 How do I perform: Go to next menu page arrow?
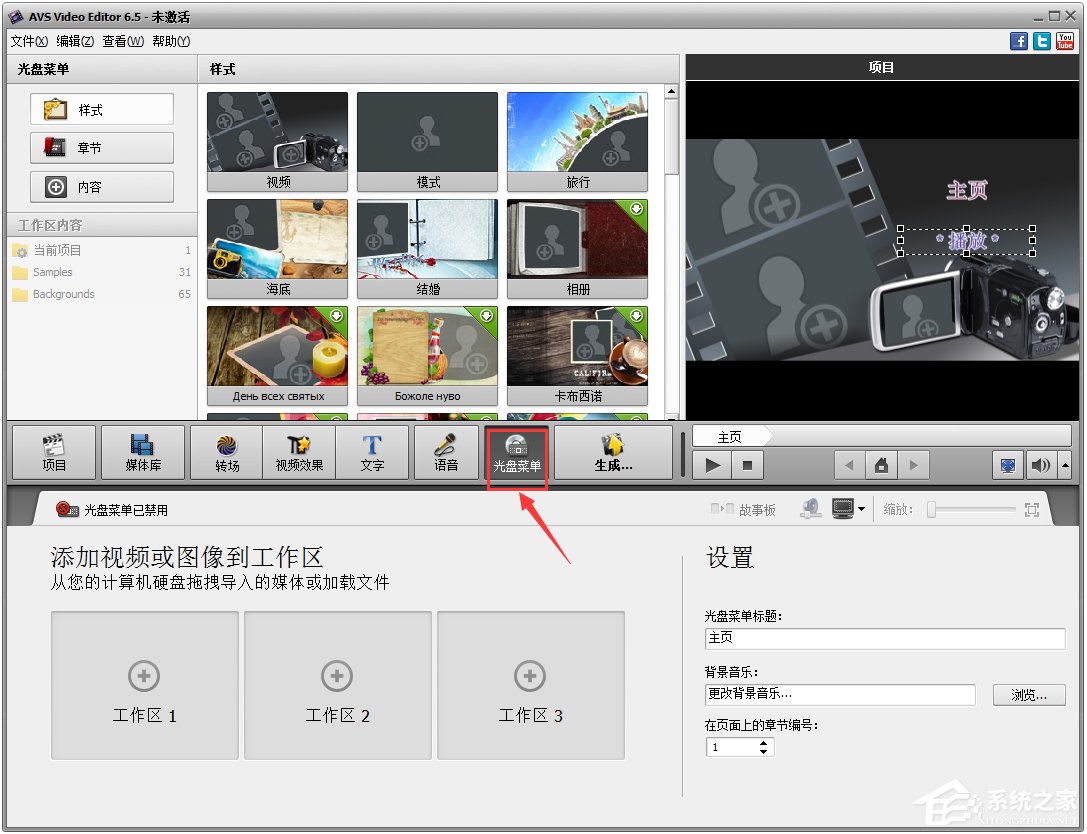(914, 465)
